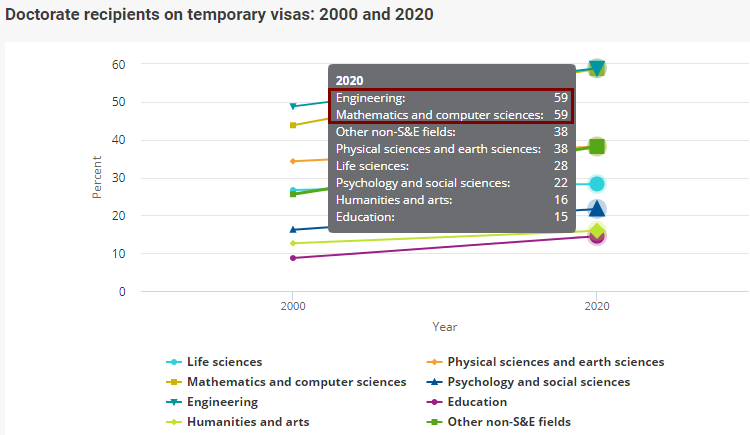This screenshot has height=435, width=750.
Task: Click the 2020 x-axis year label
Action: 597,307
